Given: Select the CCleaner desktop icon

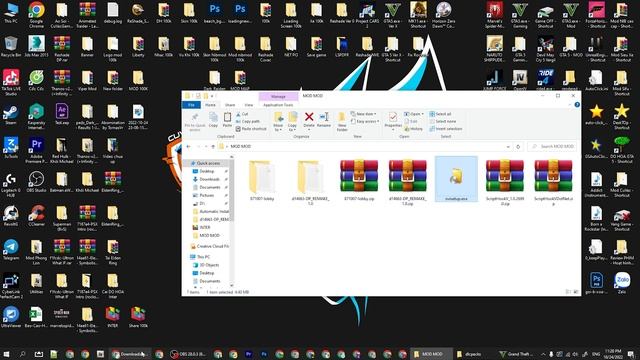Looking at the screenshot, I should (36, 216).
